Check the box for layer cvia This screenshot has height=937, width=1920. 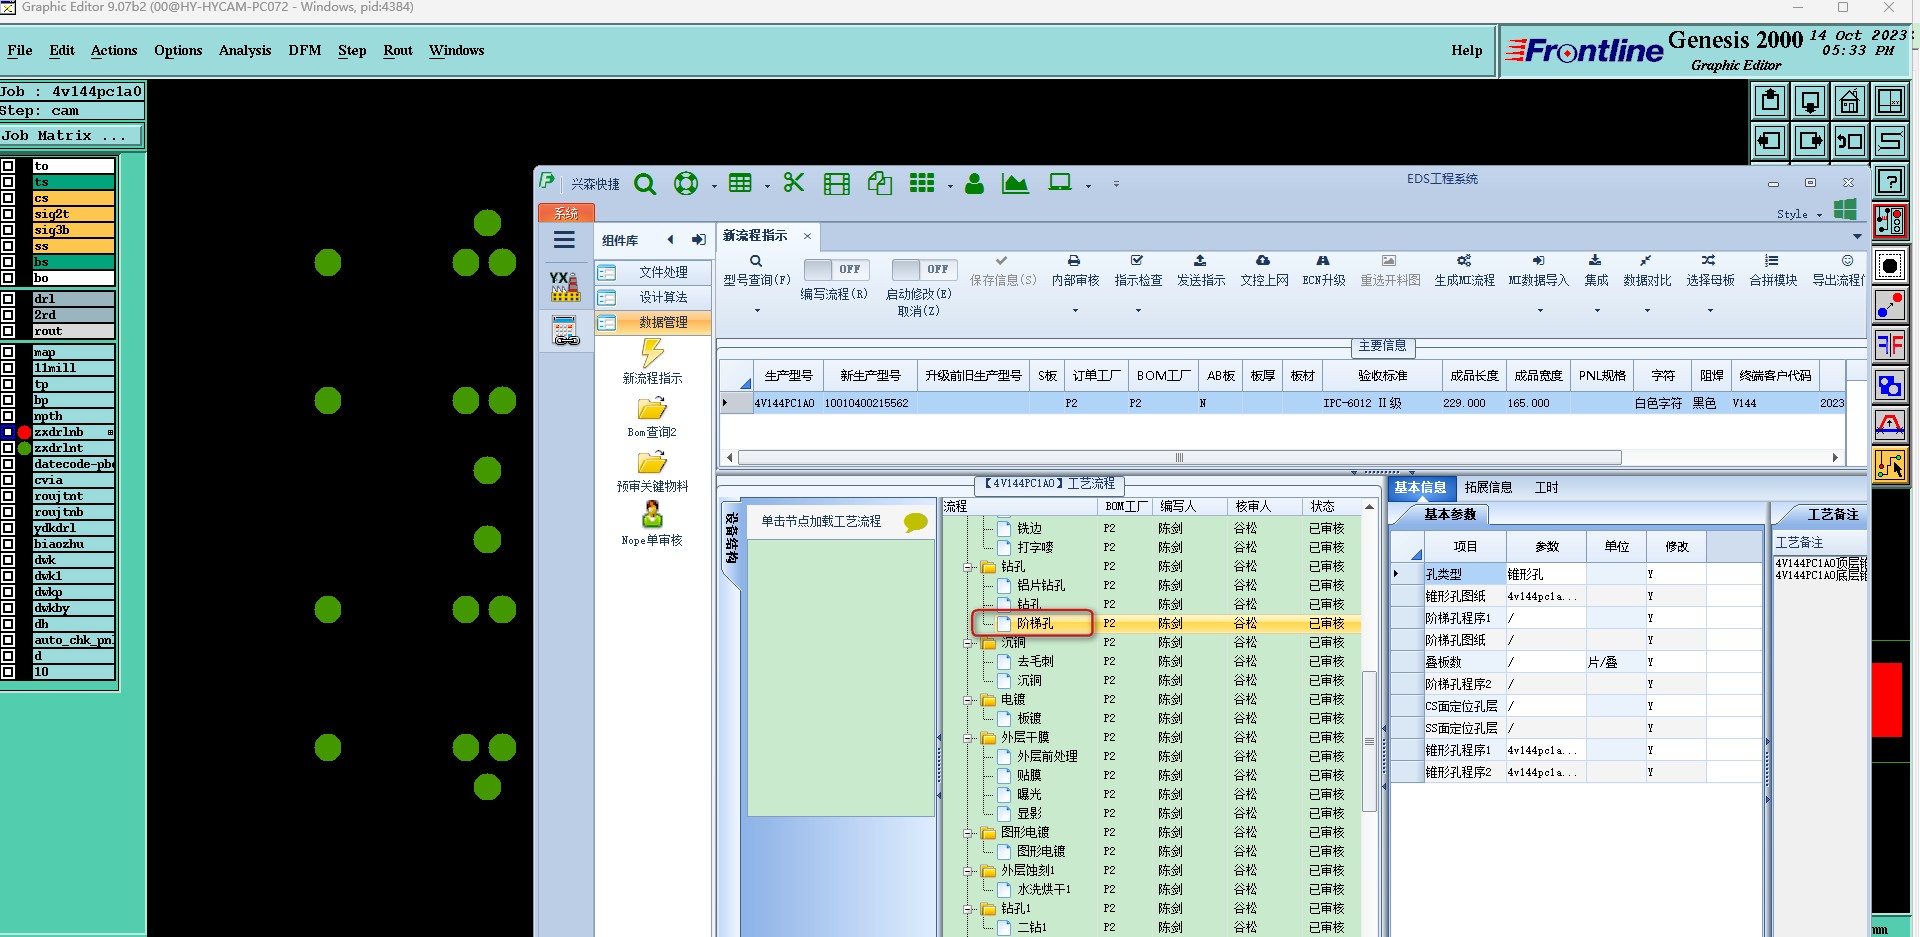click(8, 480)
